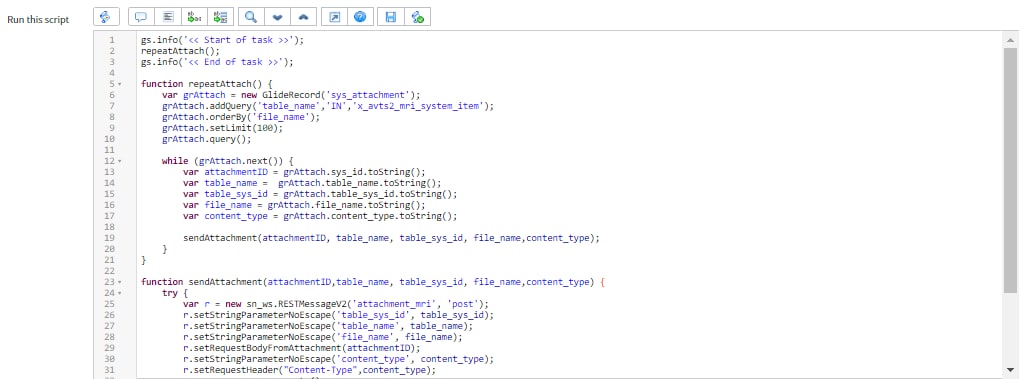Image resolution: width=1020 pixels, height=379 pixels.
Task: Click the vertical scrollbar thumb
Action: (1010, 169)
